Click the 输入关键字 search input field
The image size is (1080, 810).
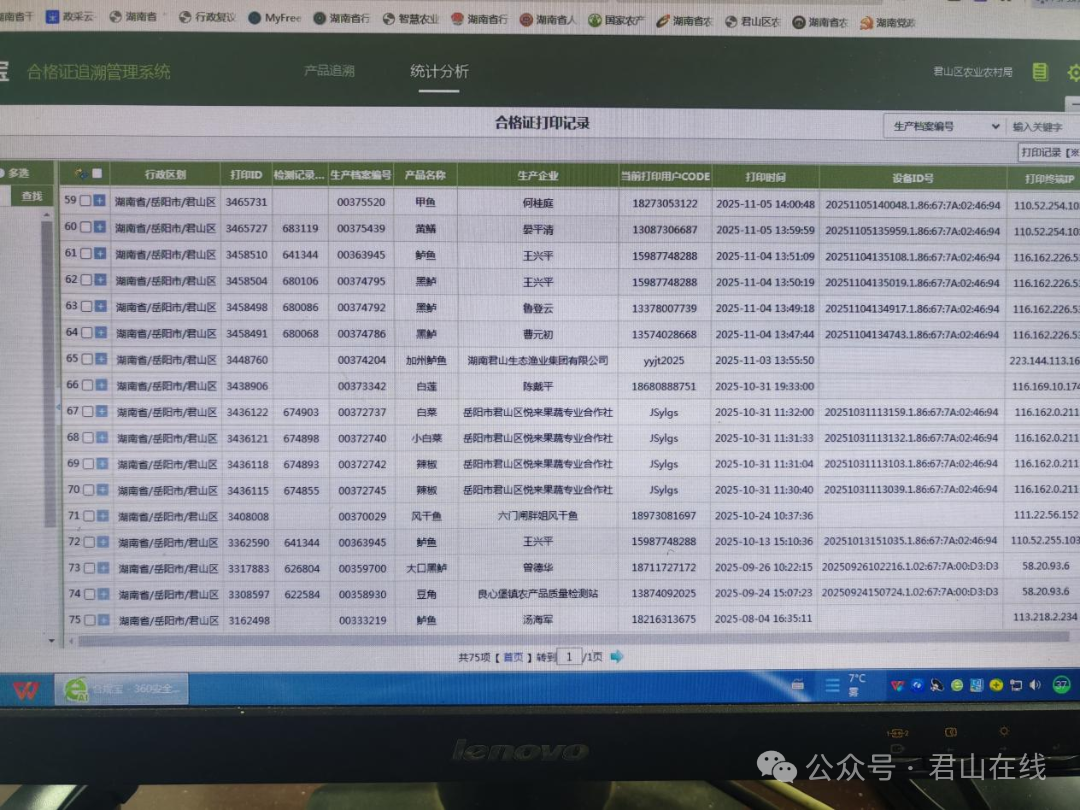tap(1043, 127)
